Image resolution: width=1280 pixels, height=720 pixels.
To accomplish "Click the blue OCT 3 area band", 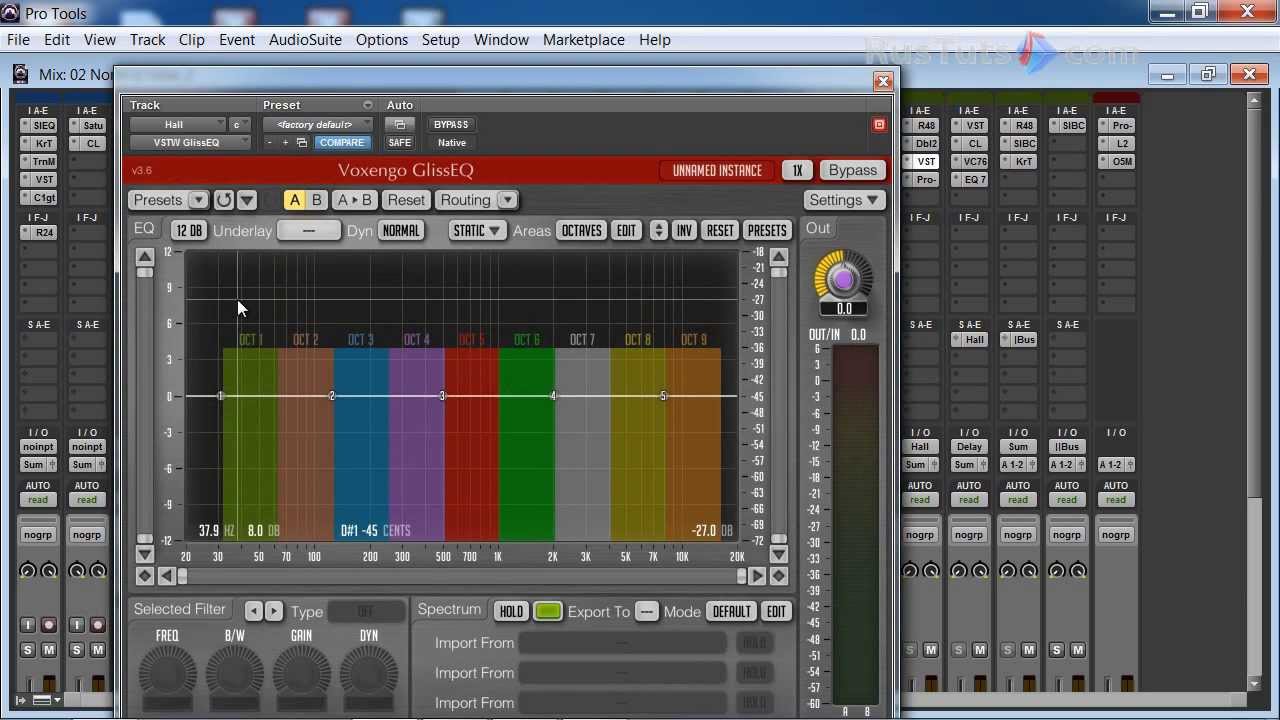I will [361, 444].
